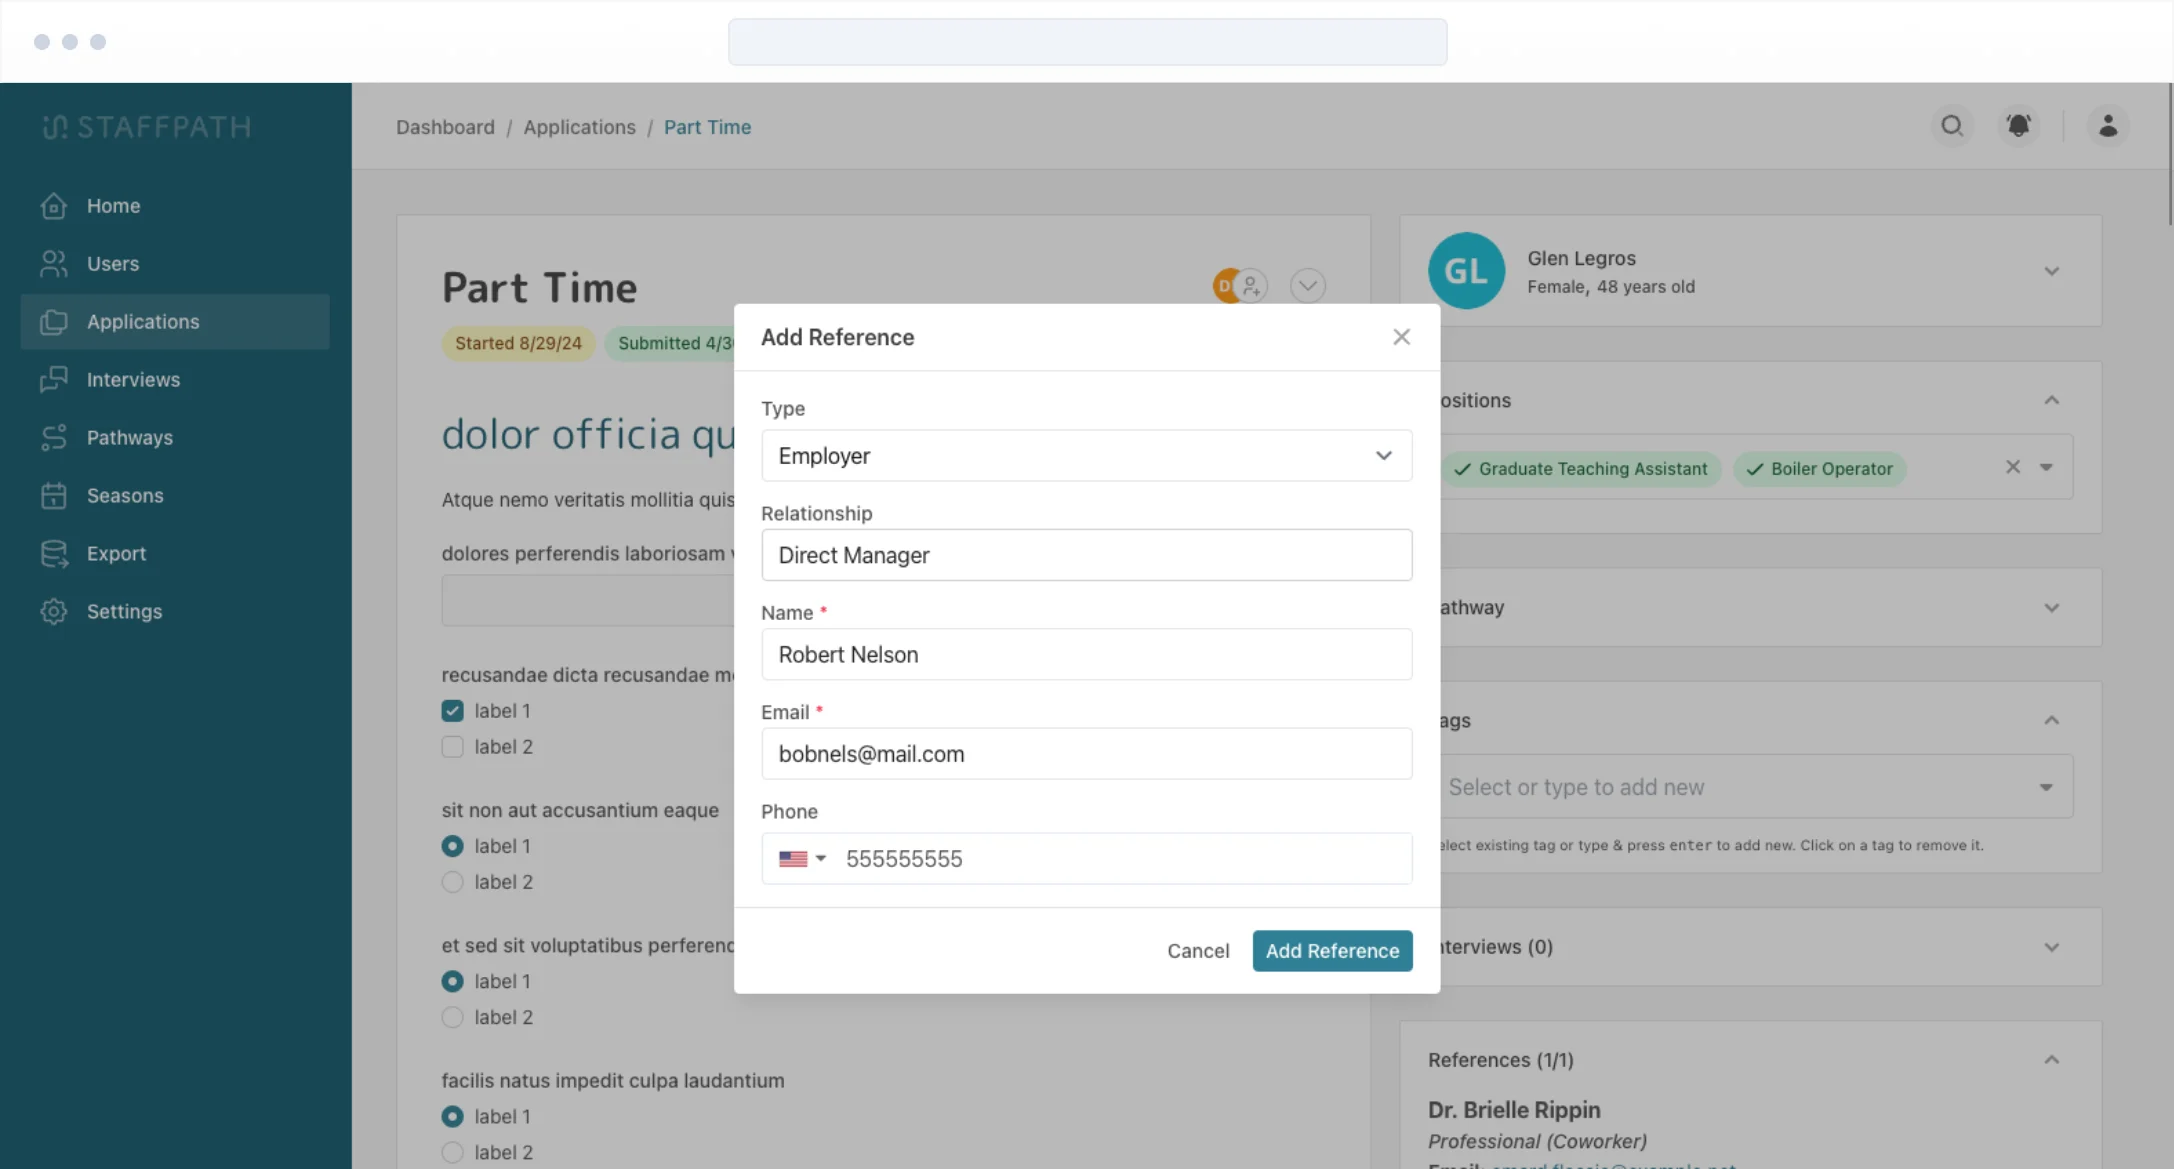The width and height of the screenshot is (2174, 1169).
Task: Check the label 2 checkbox
Action: (453, 747)
